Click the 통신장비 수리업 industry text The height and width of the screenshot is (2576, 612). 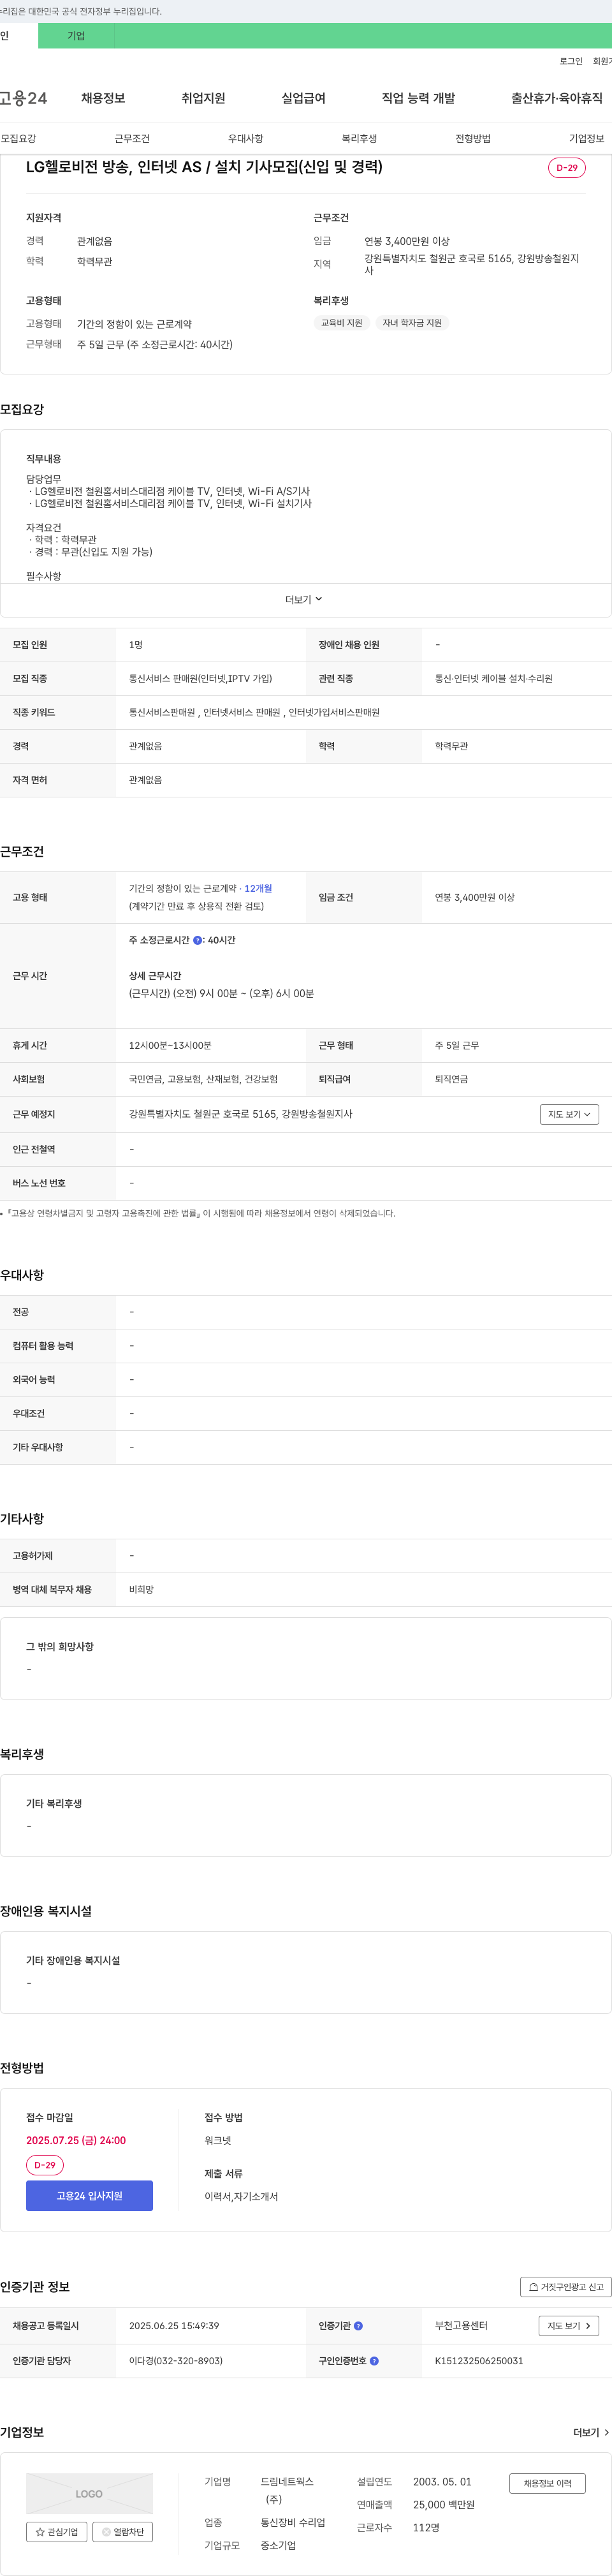293,2523
